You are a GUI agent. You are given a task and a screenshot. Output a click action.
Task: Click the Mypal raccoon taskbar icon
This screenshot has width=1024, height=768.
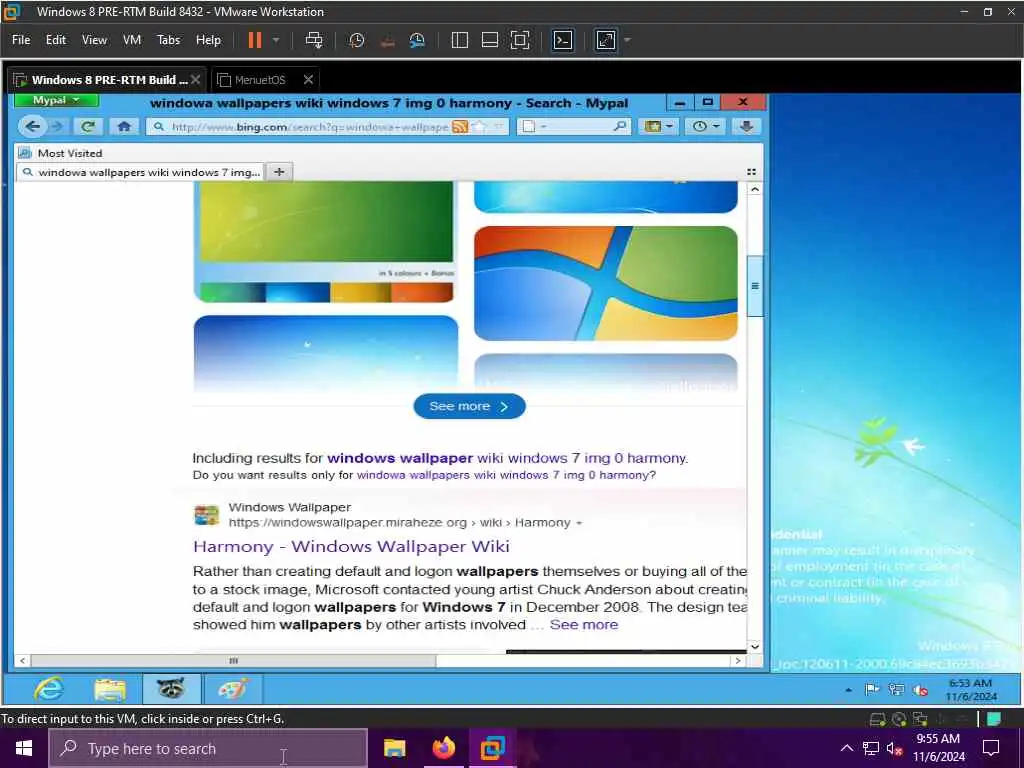coord(171,689)
